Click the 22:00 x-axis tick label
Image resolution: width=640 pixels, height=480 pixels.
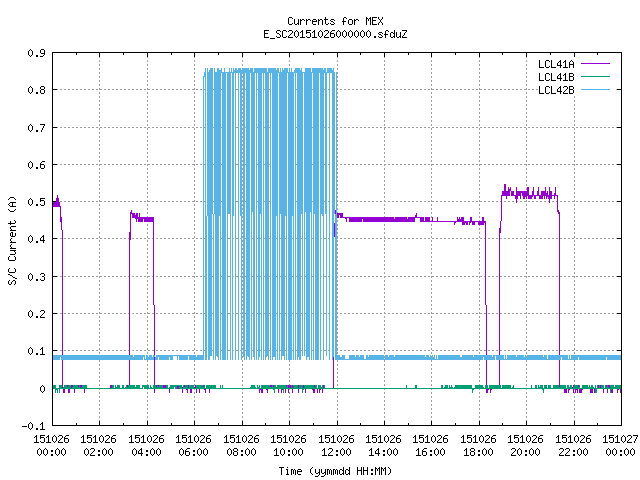tap(573, 452)
